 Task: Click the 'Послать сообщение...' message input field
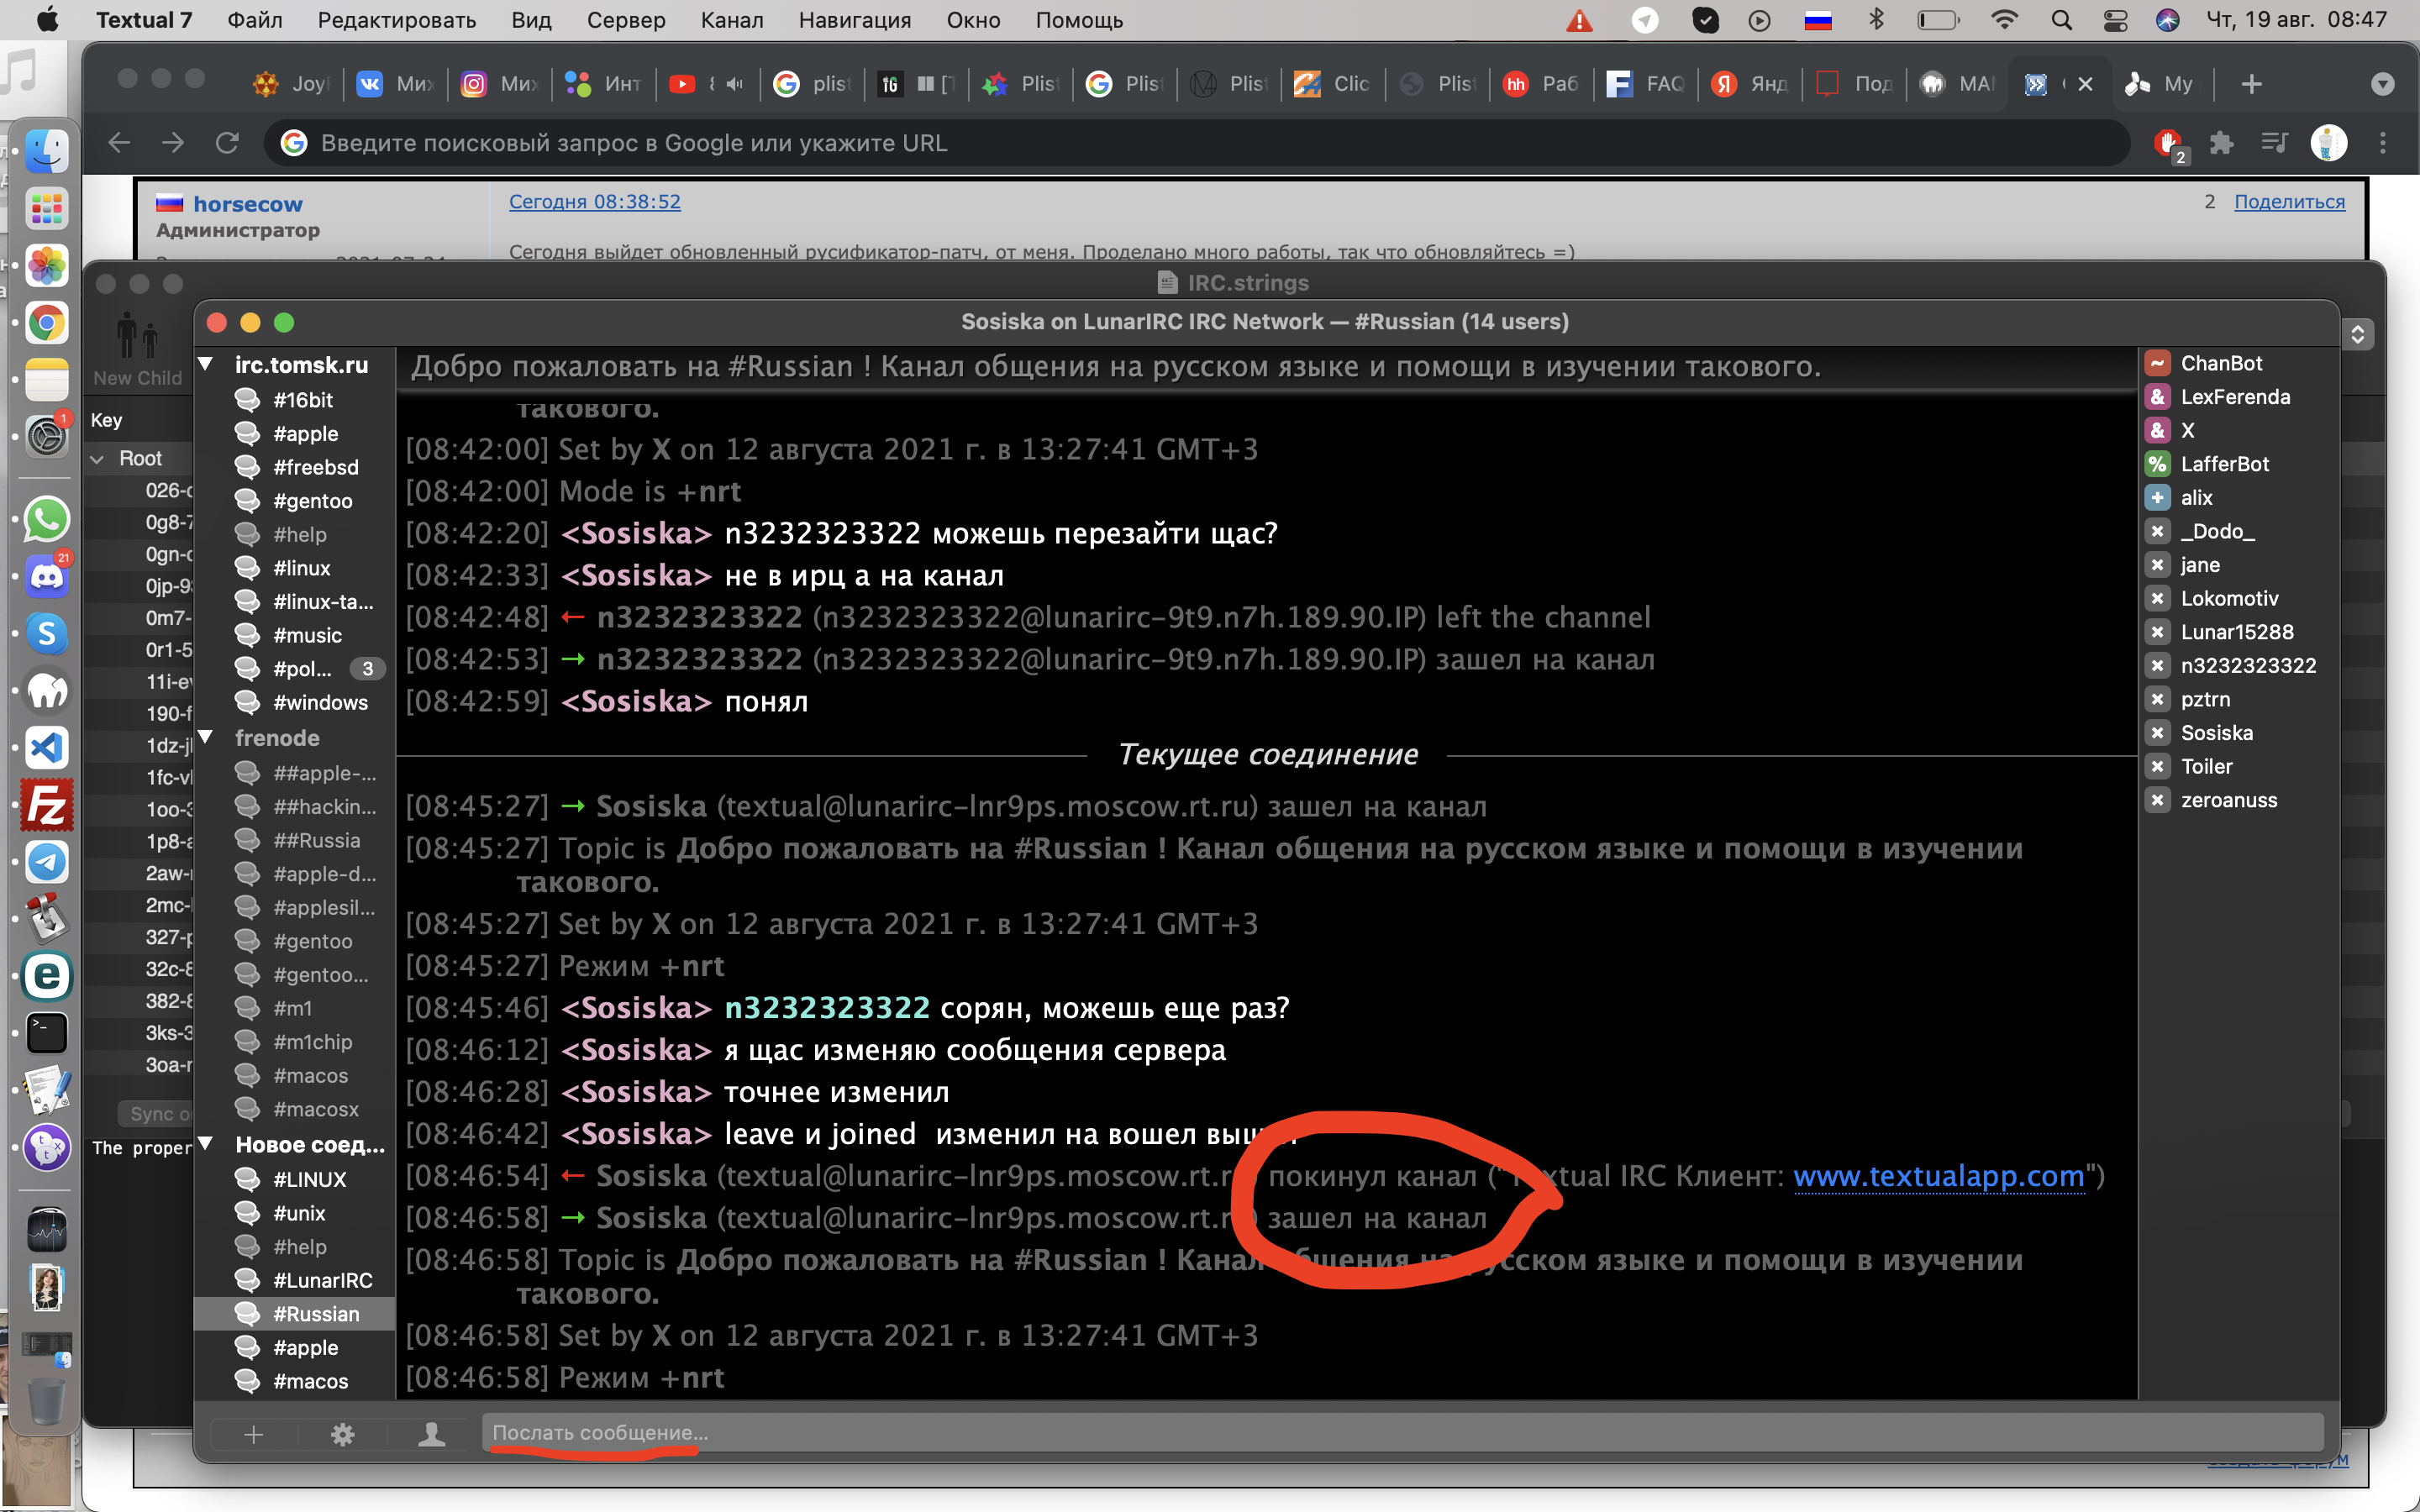1402,1433
